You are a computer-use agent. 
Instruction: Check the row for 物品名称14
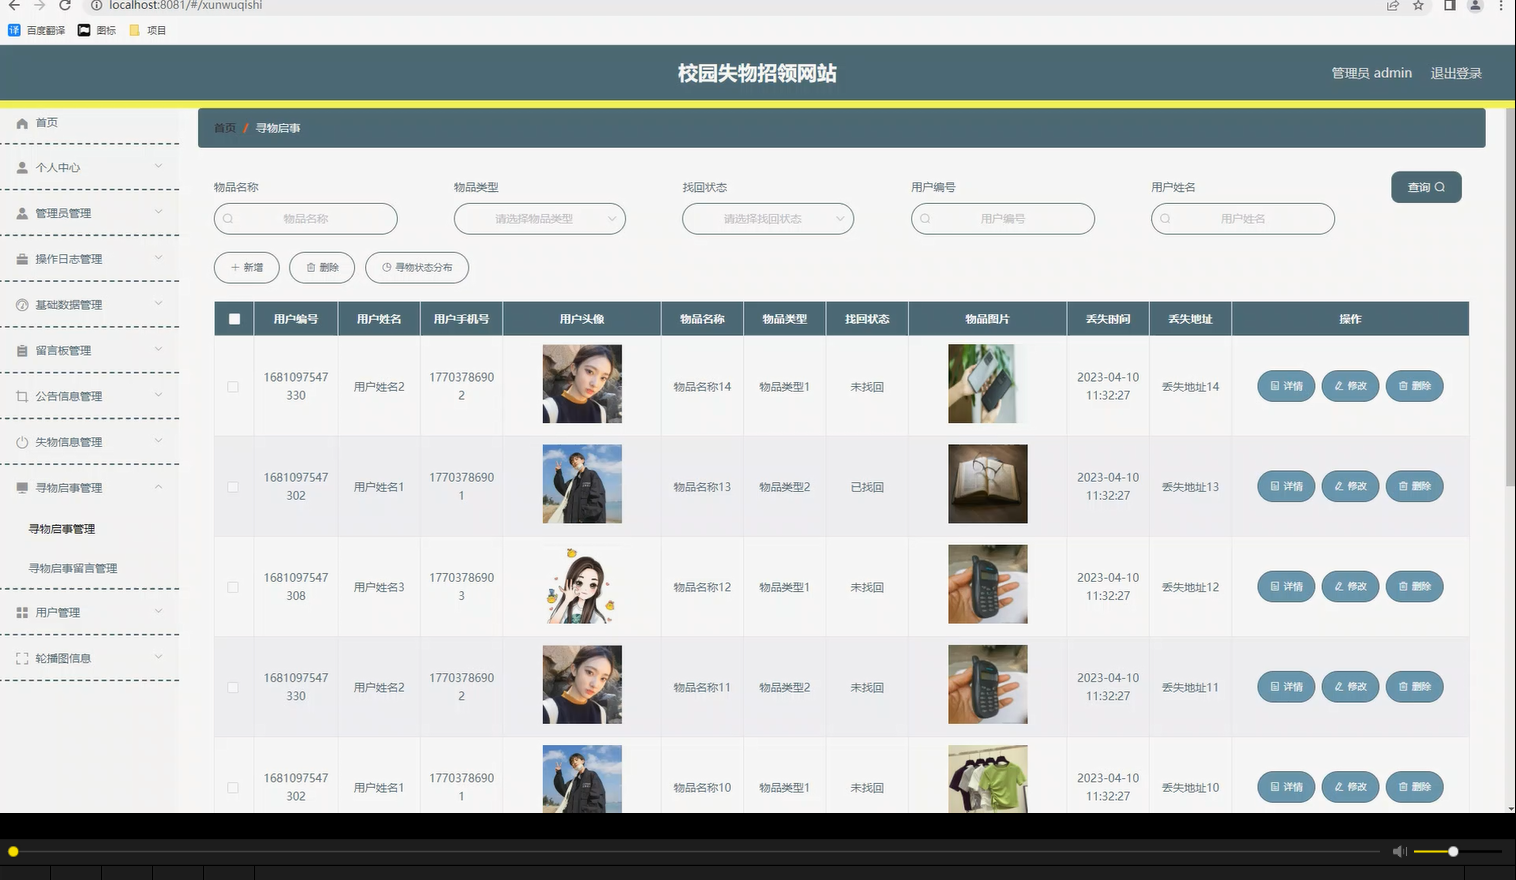pos(233,387)
